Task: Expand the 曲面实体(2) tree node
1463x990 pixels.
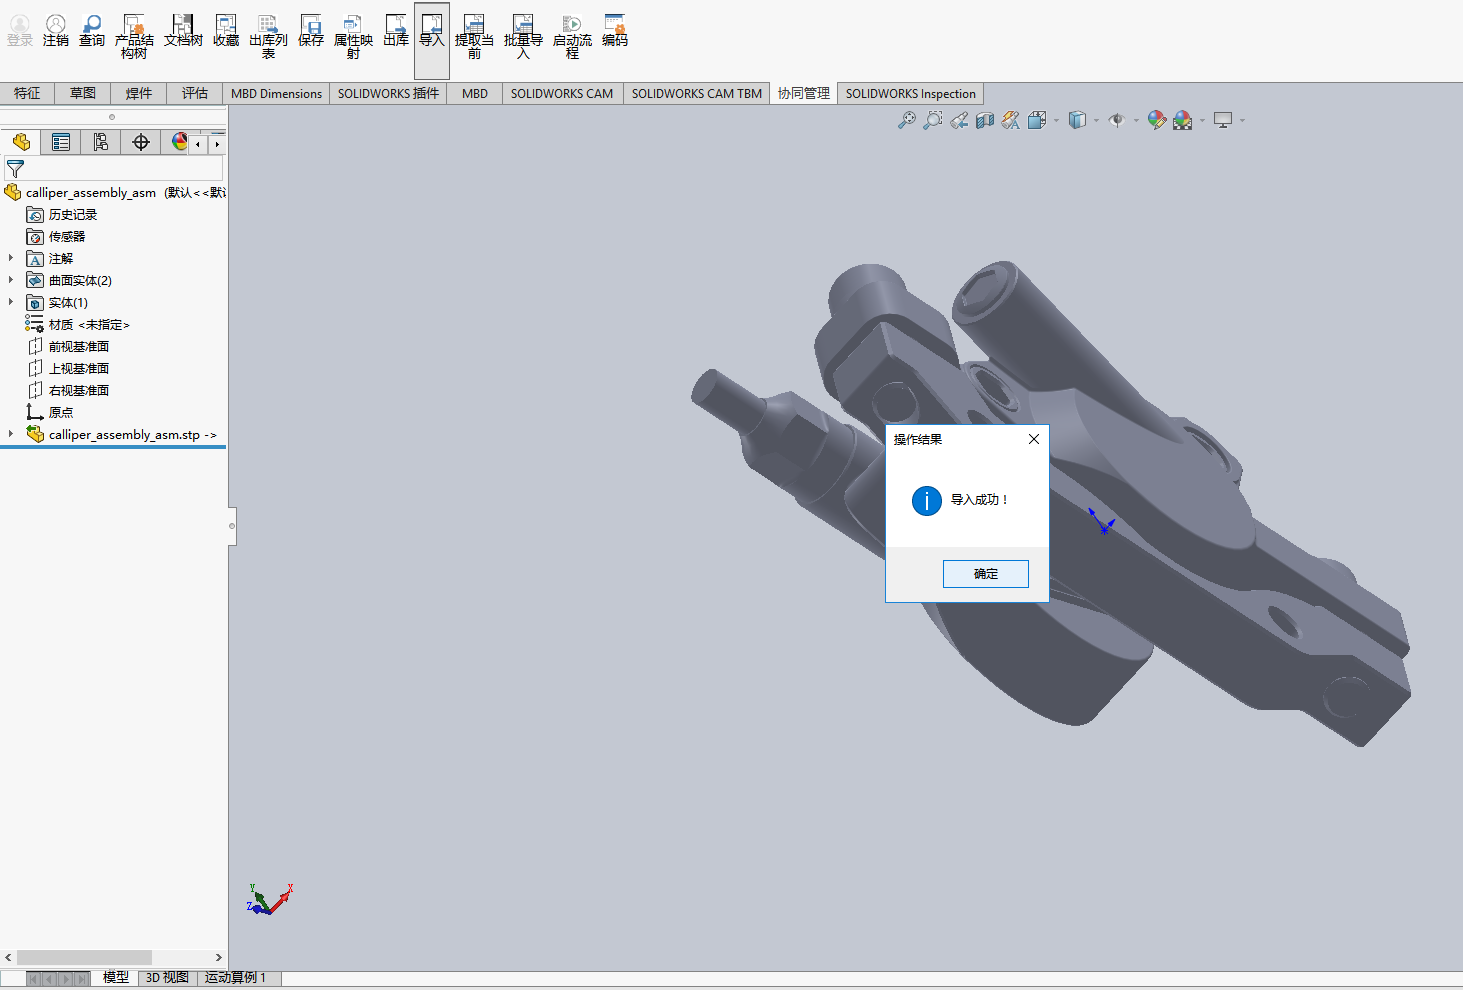Action: click(11, 280)
